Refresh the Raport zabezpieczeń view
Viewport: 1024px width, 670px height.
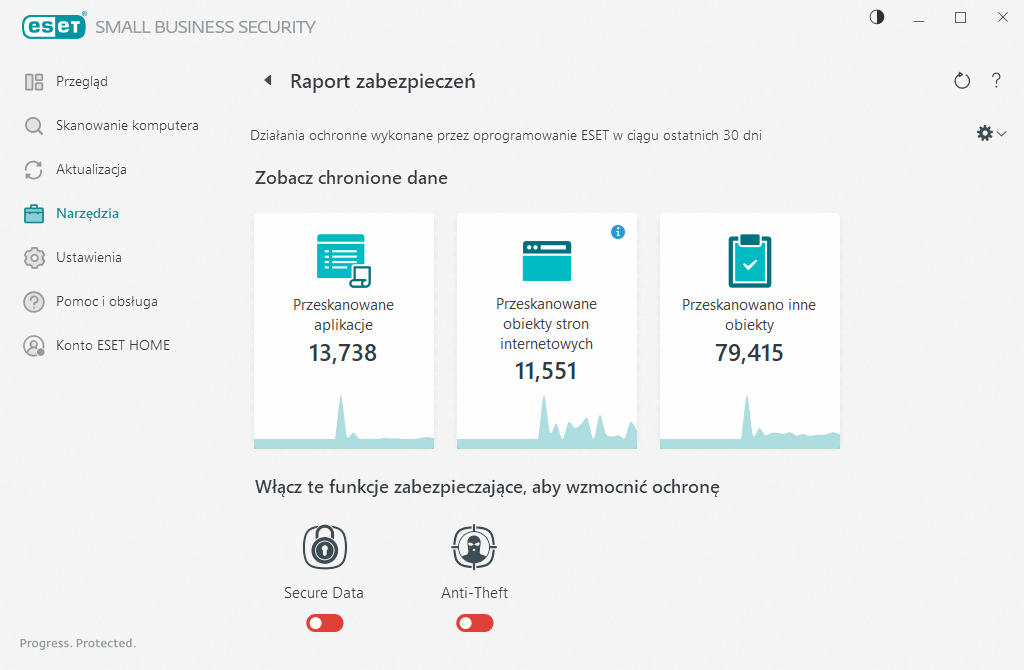click(x=962, y=81)
